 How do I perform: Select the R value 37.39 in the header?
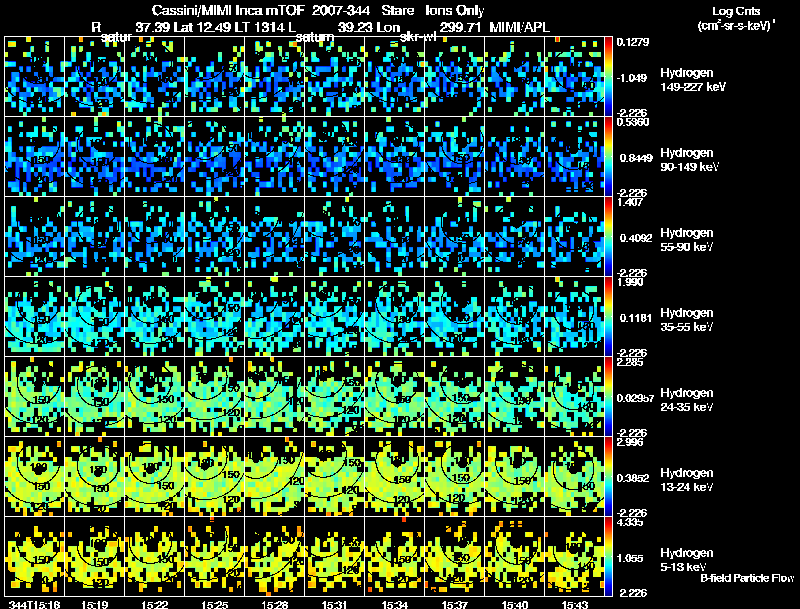pyautogui.click(x=153, y=27)
